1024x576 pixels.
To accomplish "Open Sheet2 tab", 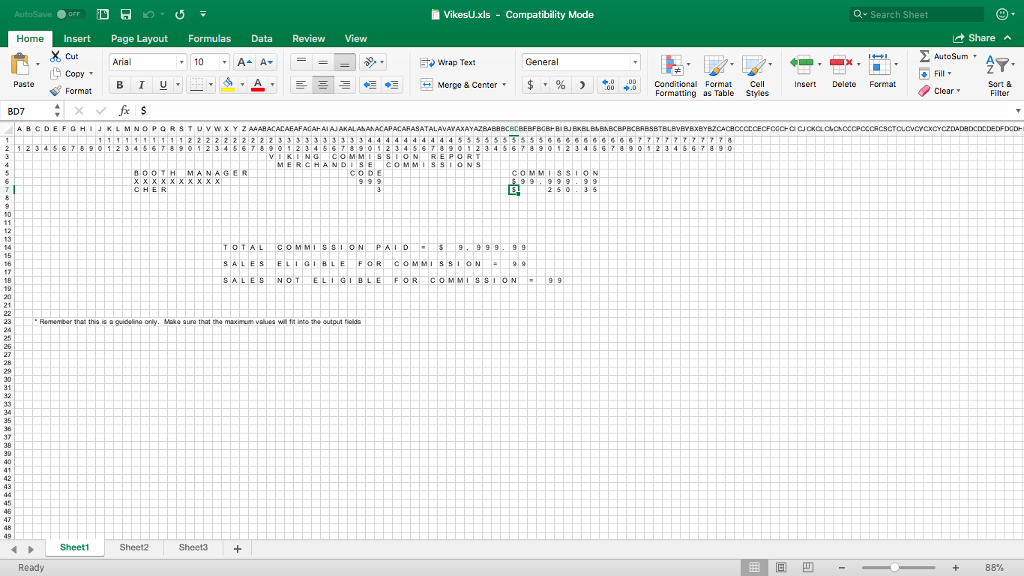I will tap(134, 547).
